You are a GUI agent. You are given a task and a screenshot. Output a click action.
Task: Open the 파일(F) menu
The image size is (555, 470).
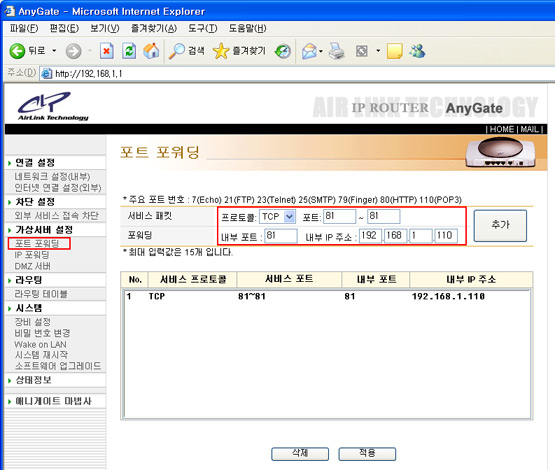coord(24,28)
